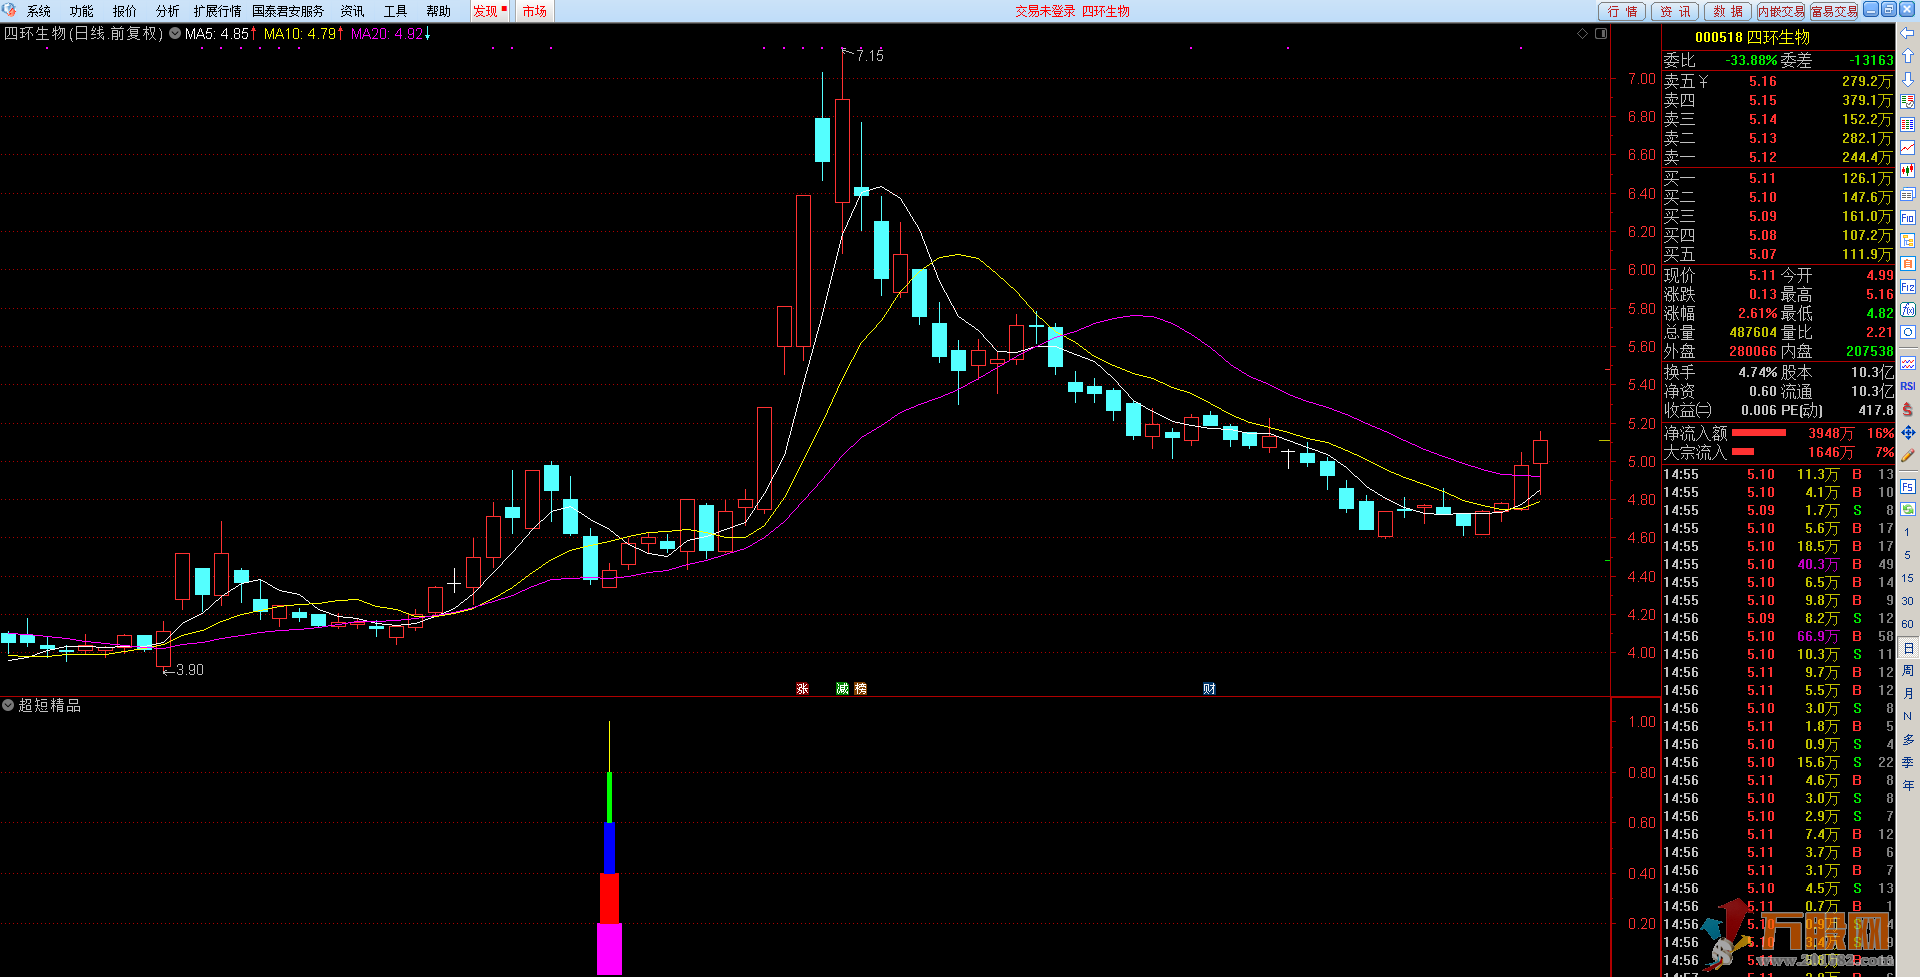Click the red S dollar icon

[1908, 409]
